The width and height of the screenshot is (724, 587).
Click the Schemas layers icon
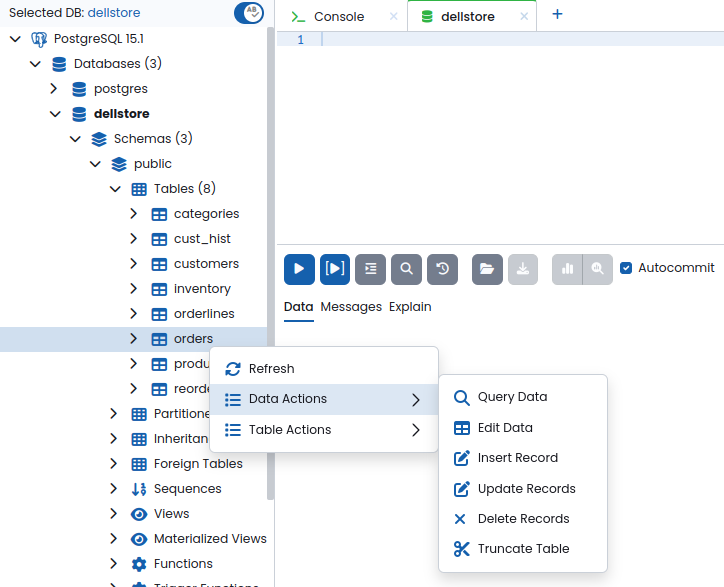(99, 139)
